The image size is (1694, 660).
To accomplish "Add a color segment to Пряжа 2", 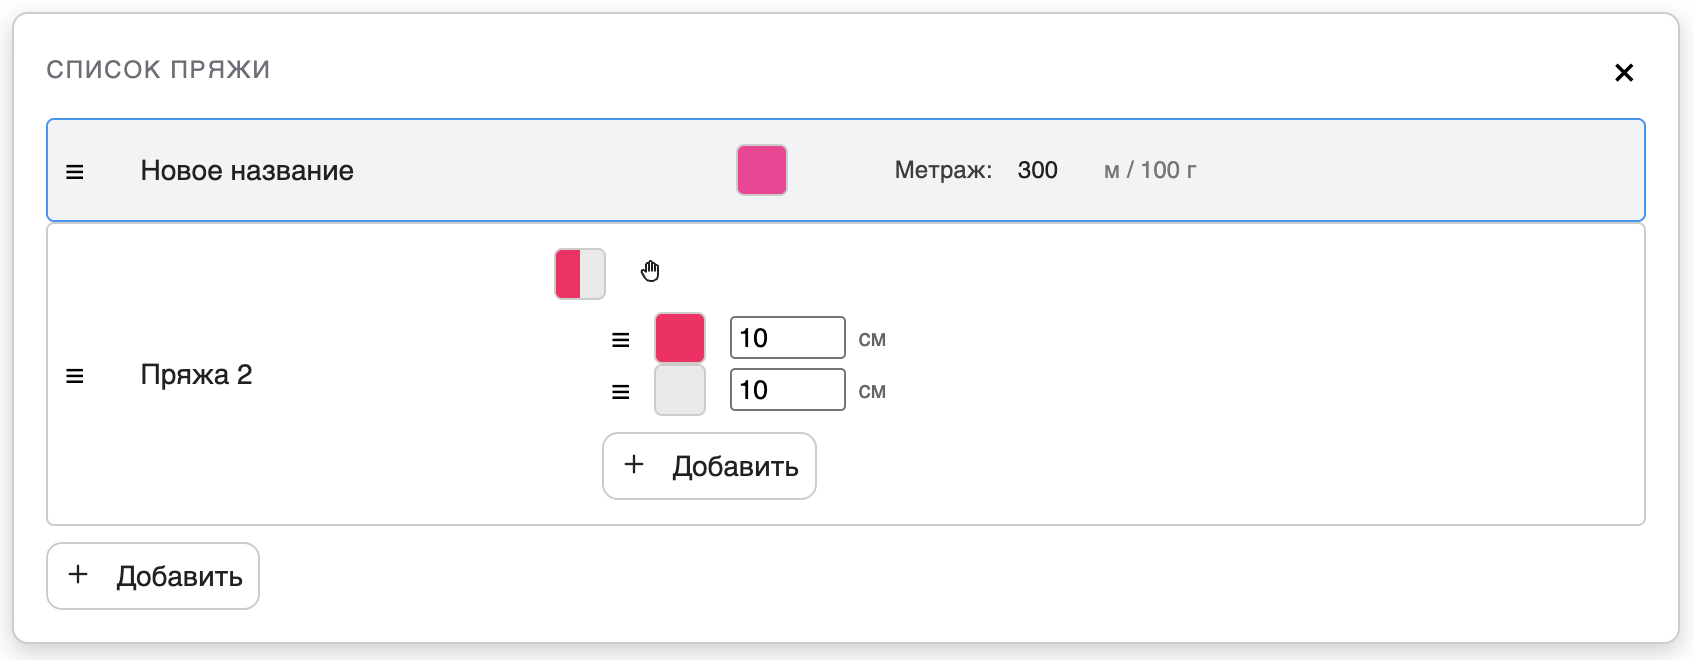I will tap(709, 466).
